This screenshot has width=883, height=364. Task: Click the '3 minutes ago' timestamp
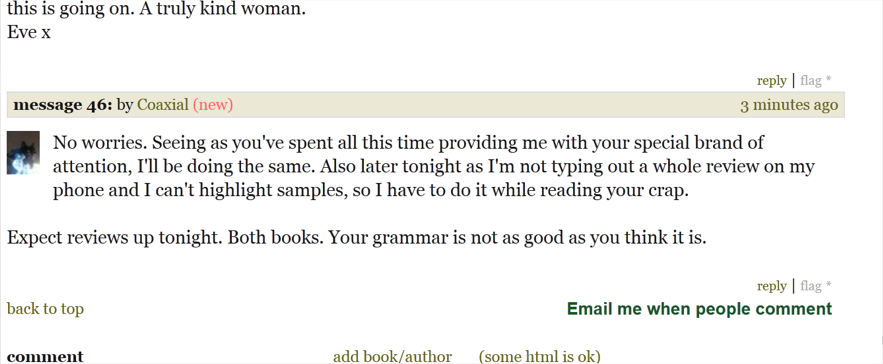pos(789,105)
